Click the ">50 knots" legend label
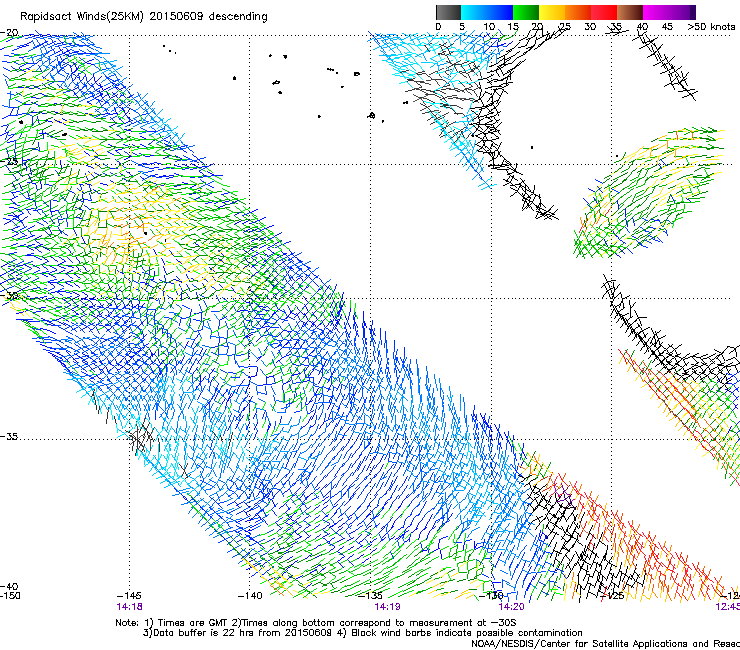 (x=711, y=27)
